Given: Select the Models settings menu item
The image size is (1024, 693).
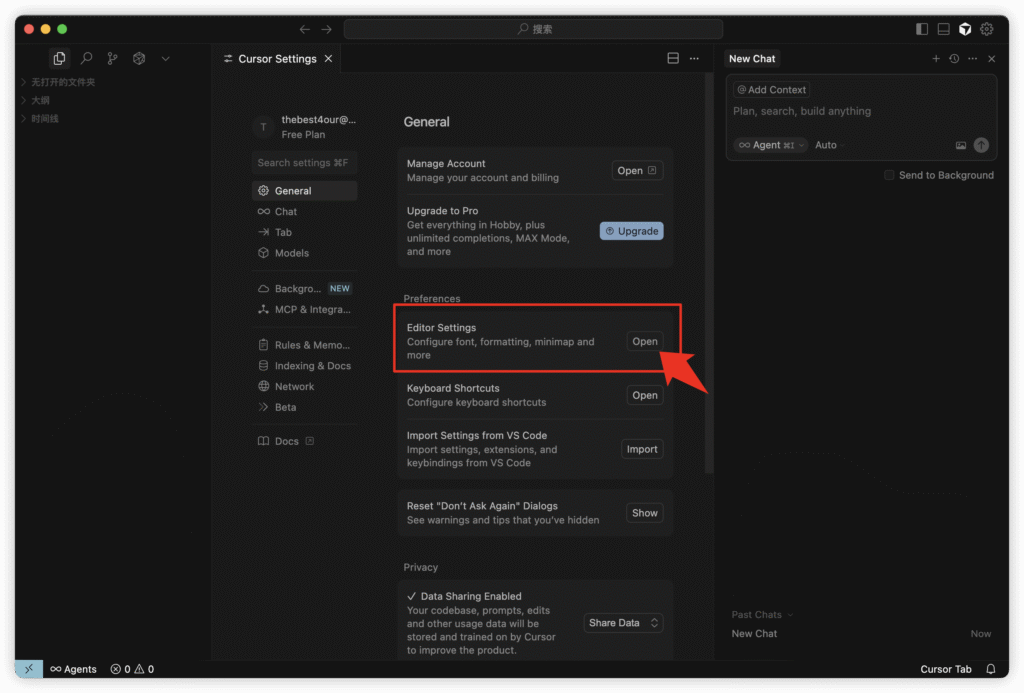Looking at the screenshot, I should [x=291, y=253].
